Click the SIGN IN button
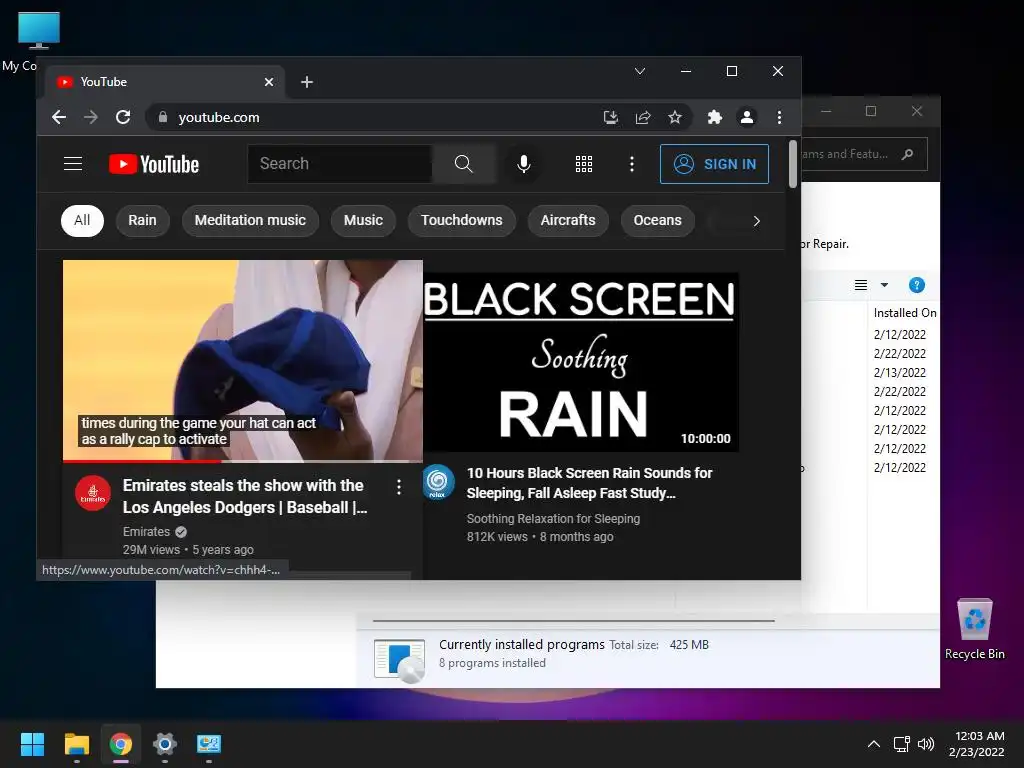 pos(714,164)
